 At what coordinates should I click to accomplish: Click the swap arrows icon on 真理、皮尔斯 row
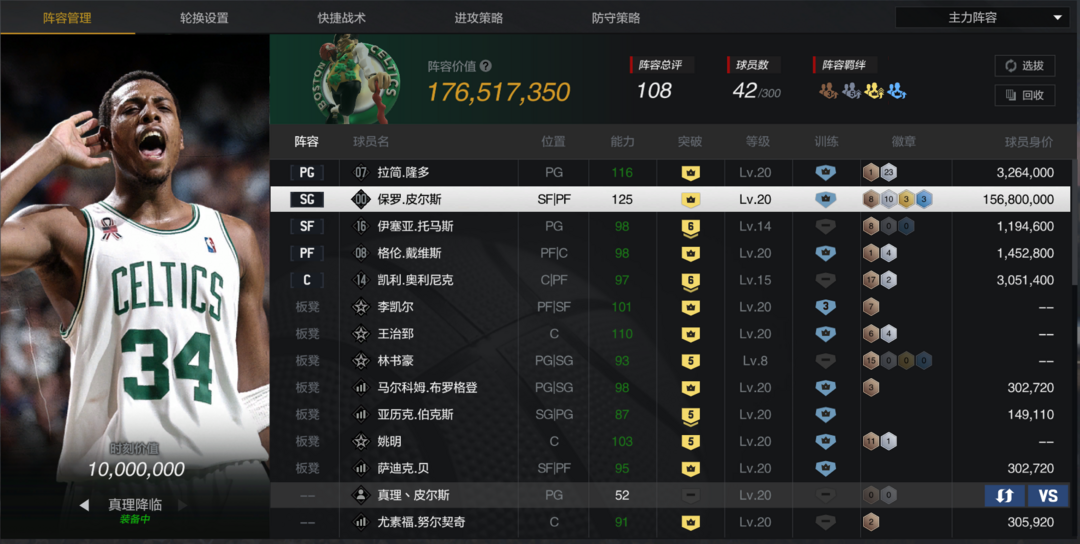[x=1004, y=495]
